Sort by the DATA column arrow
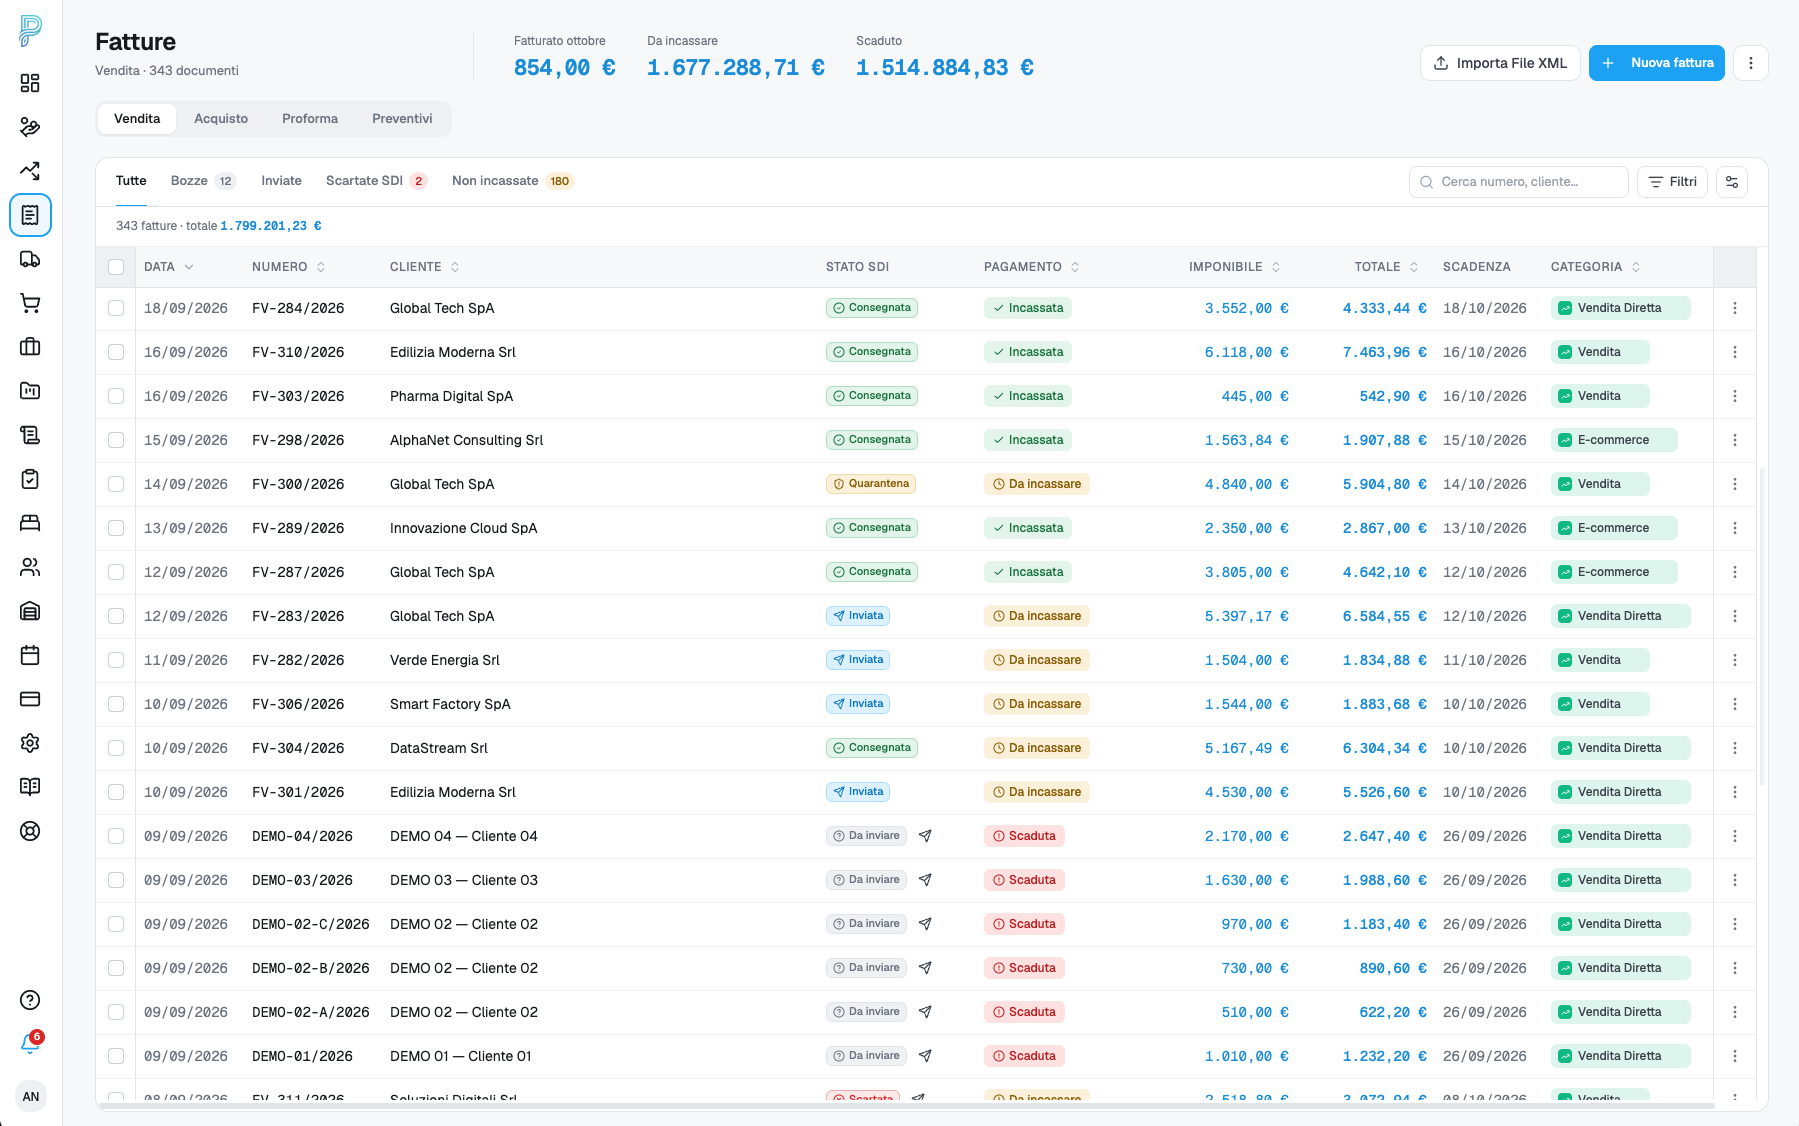 pos(189,267)
